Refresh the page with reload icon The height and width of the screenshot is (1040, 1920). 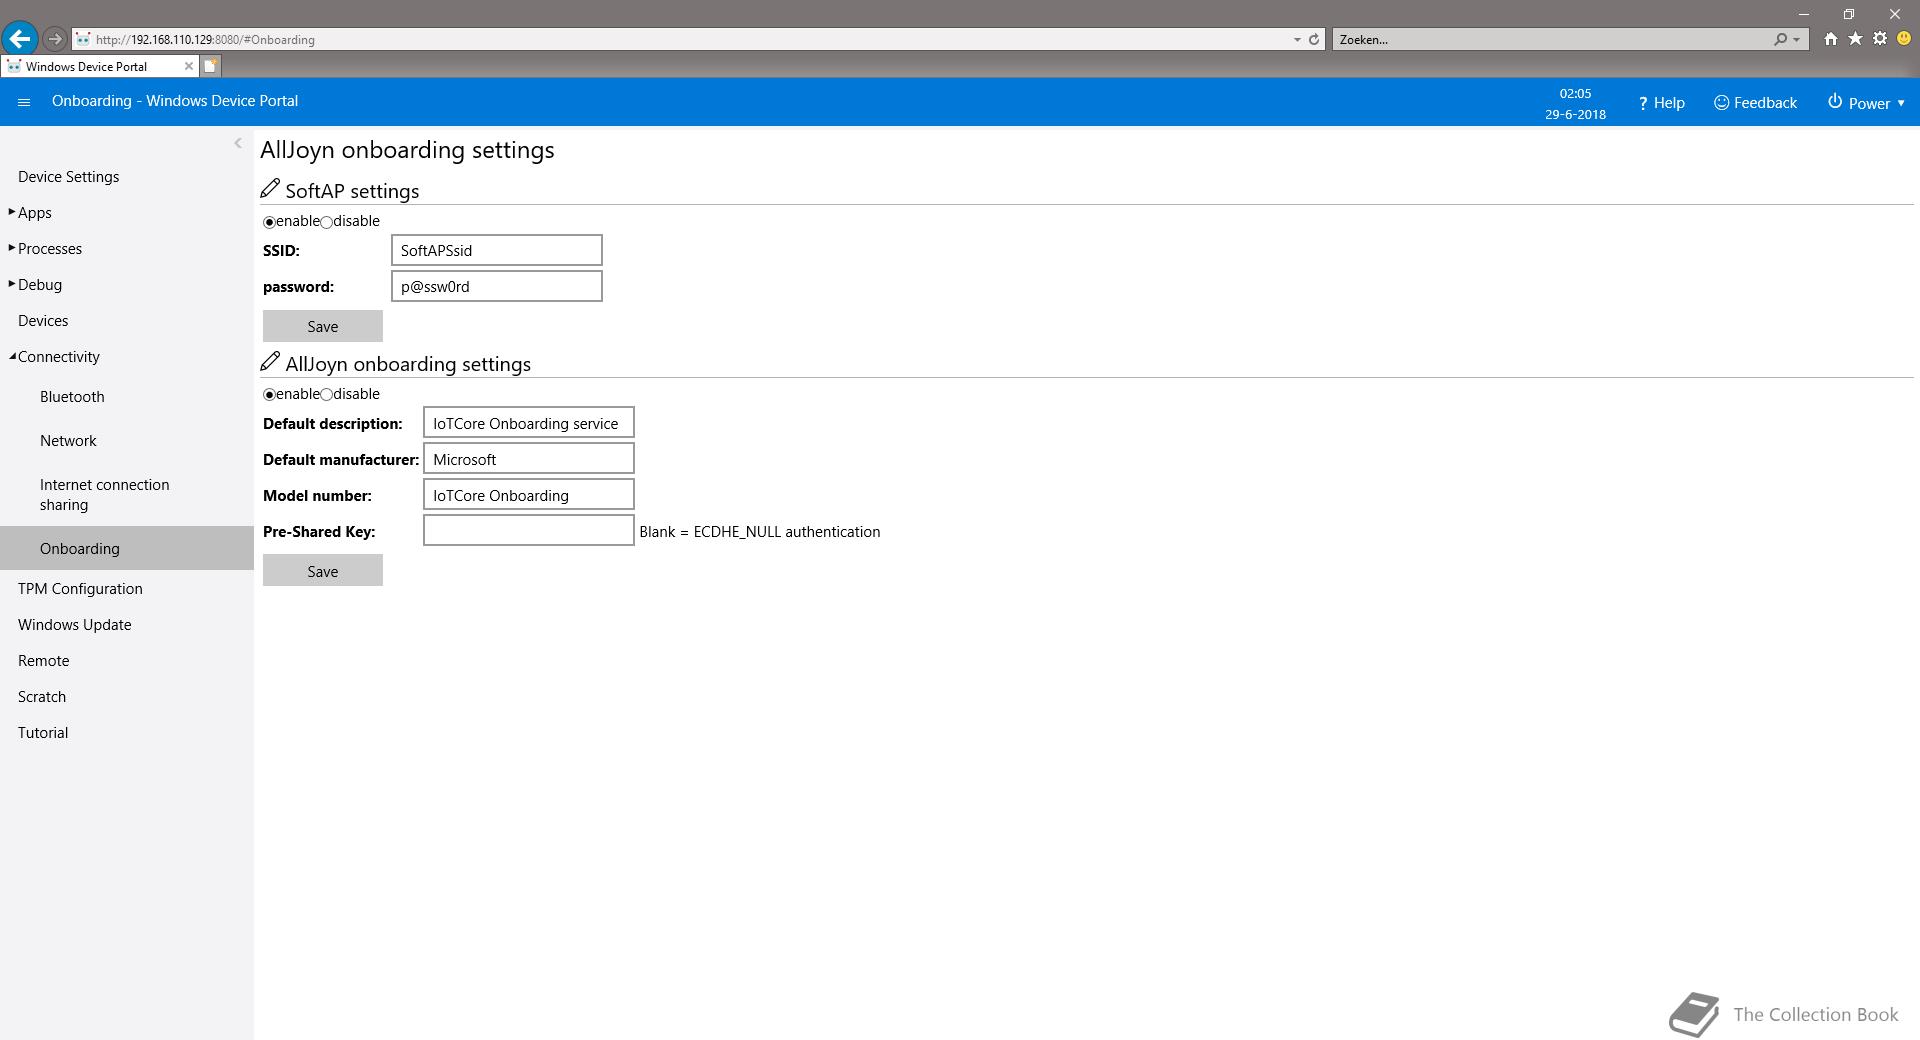tap(1314, 39)
